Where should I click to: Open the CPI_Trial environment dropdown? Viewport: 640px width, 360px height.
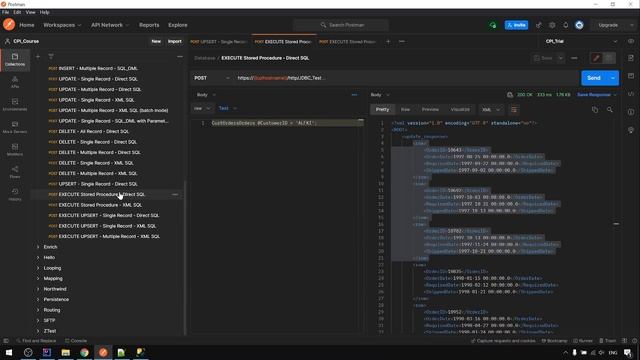[x=581, y=42]
